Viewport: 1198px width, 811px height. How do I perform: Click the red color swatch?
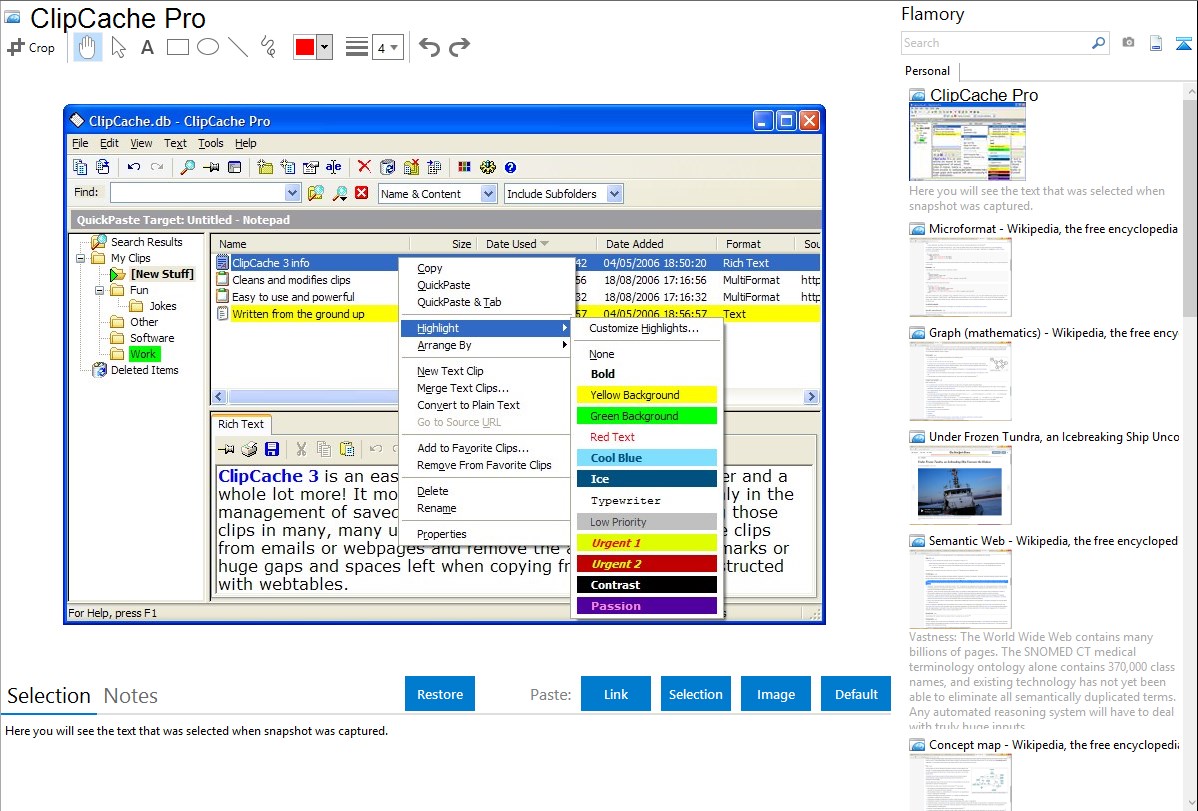click(305, 47)
